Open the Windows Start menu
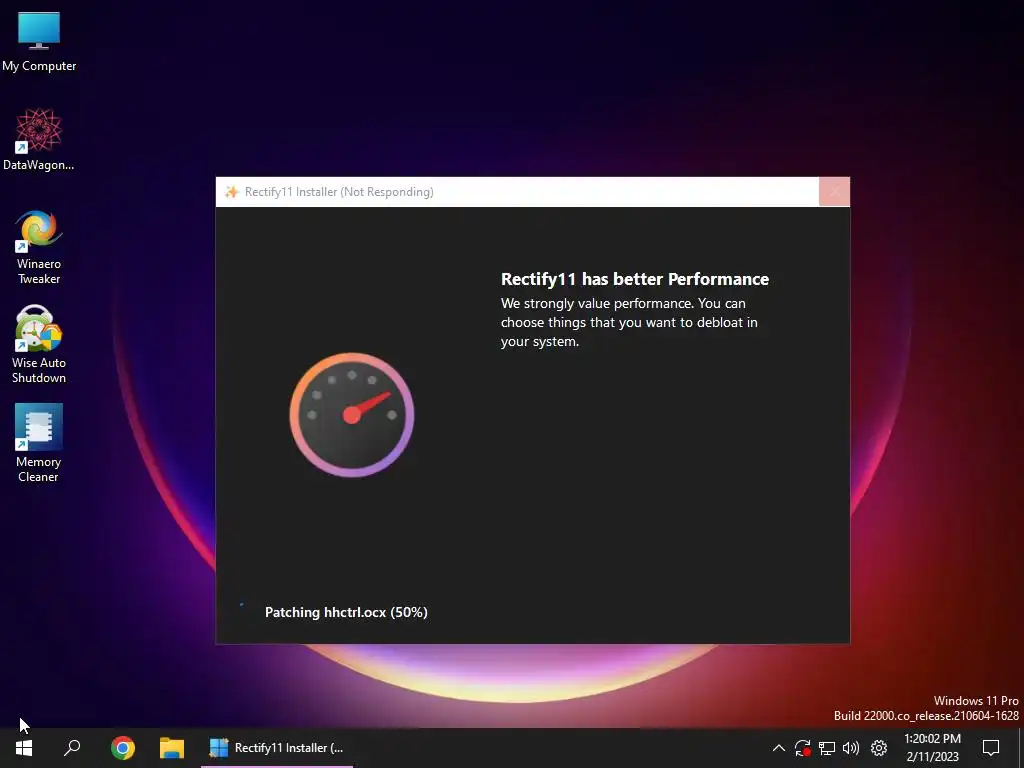This screenshot has width=1024, height=768. click(x=24, y=748)
